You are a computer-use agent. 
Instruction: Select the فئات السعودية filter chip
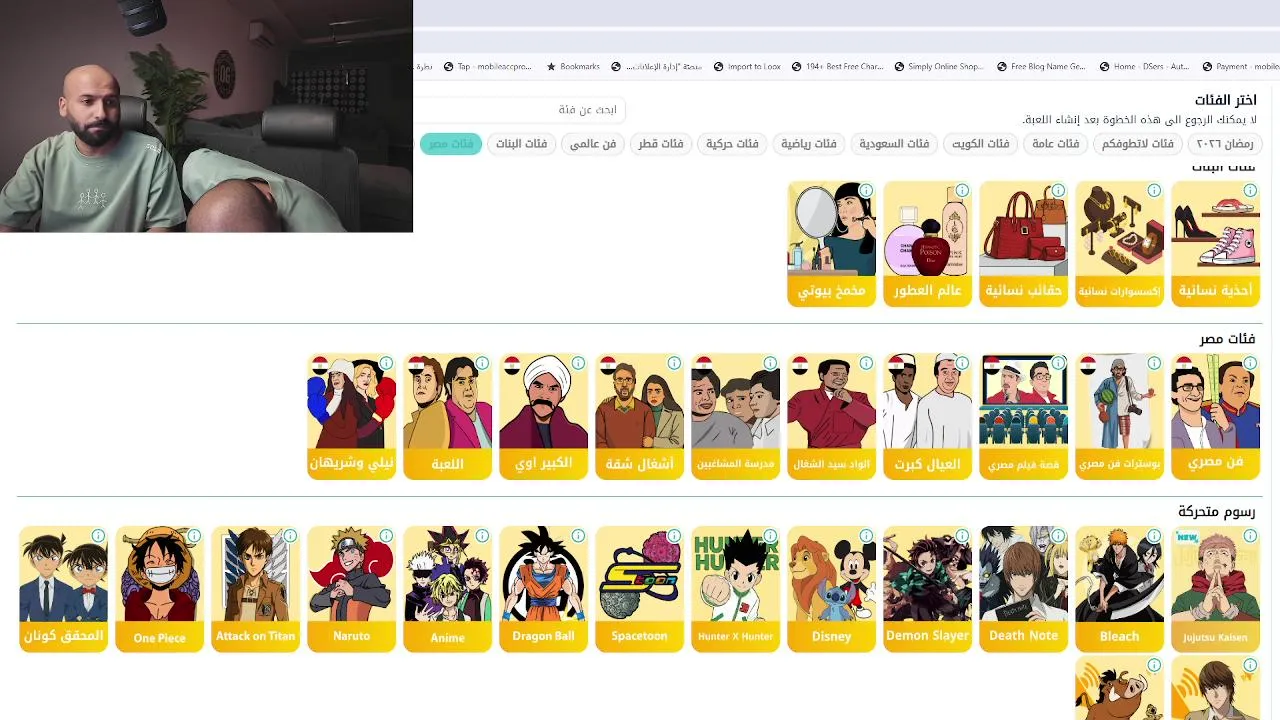894,144
